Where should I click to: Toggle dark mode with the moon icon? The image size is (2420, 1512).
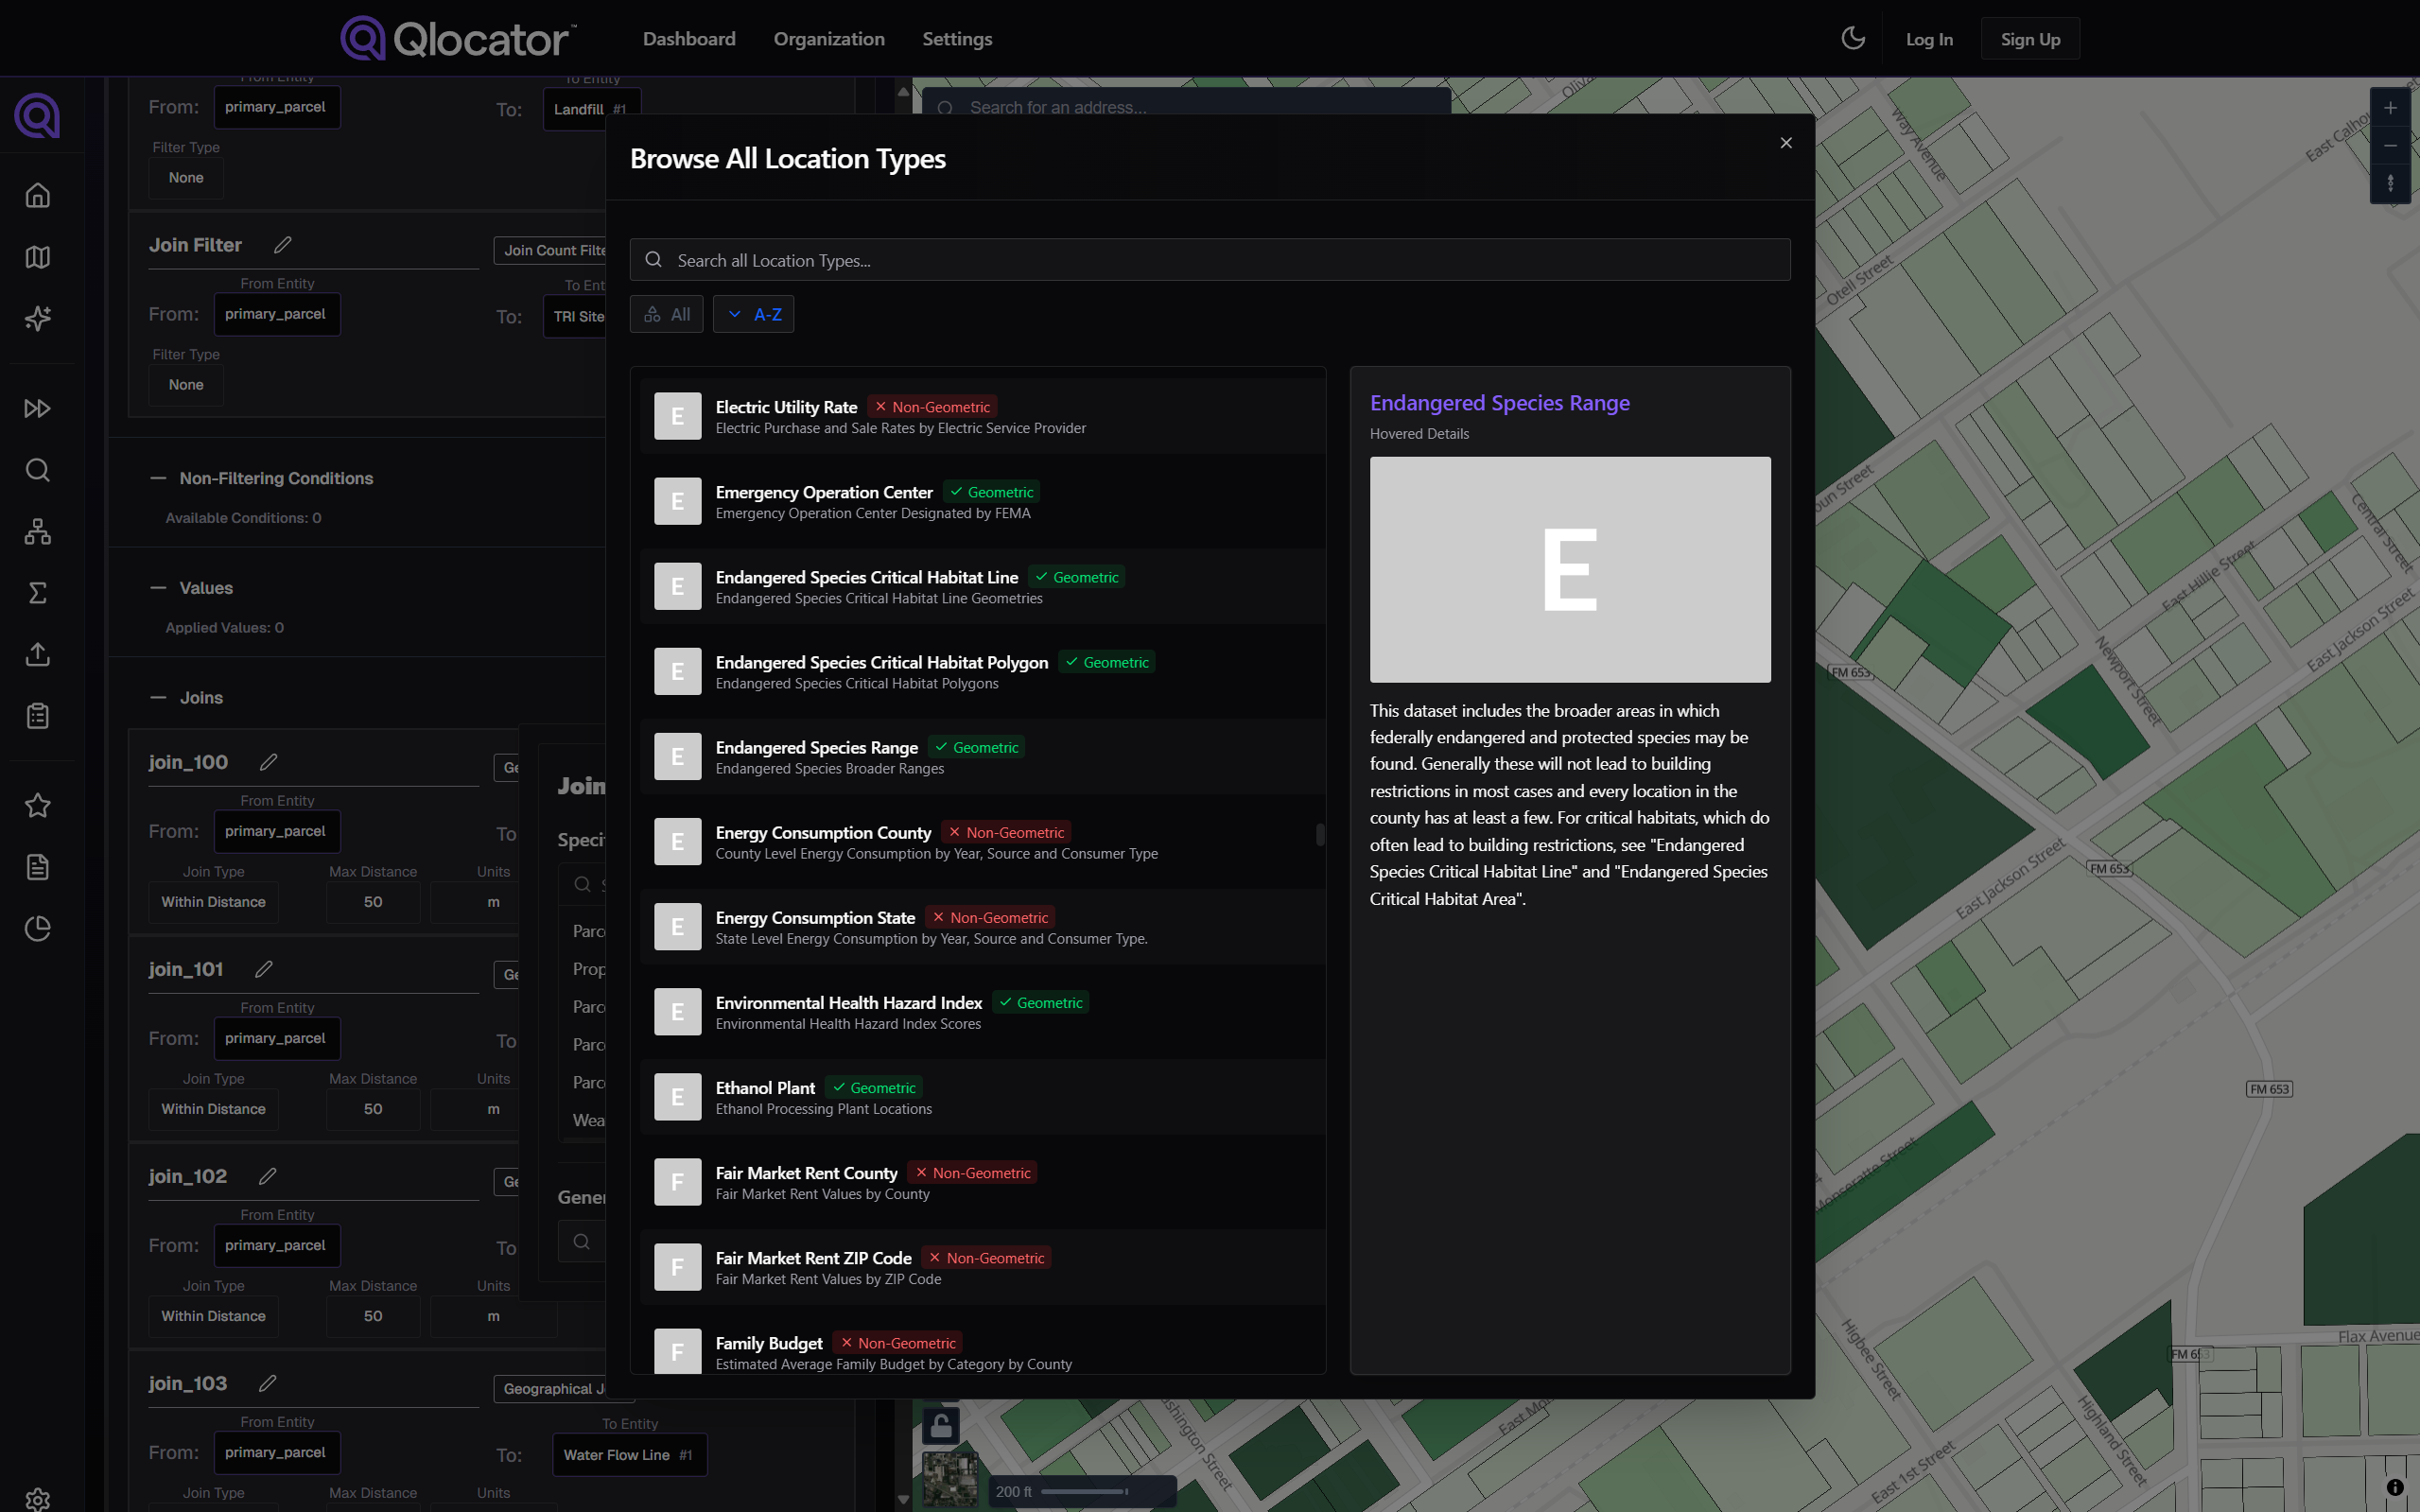coord(1853,38)
